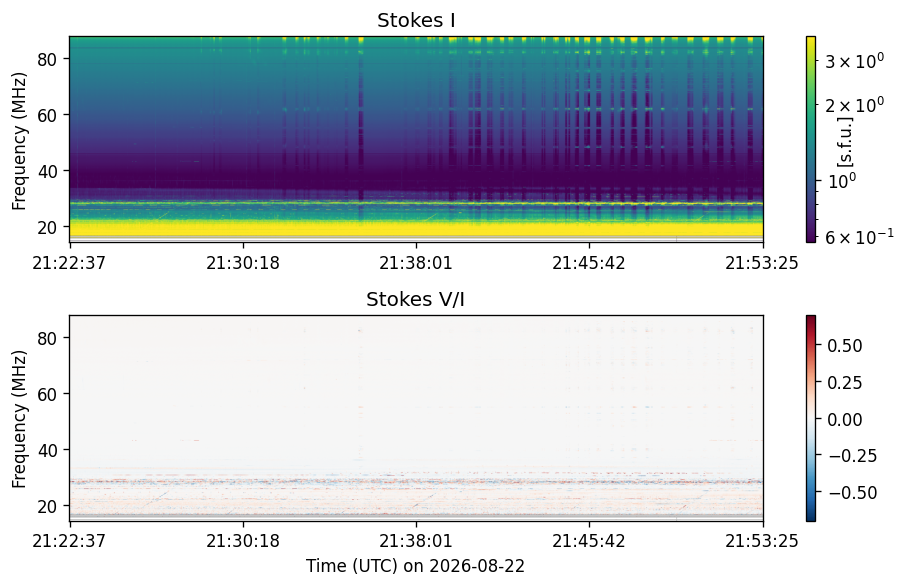
Task: Click the bright yellow band near 20 MHz
Action: click(416, 229)
